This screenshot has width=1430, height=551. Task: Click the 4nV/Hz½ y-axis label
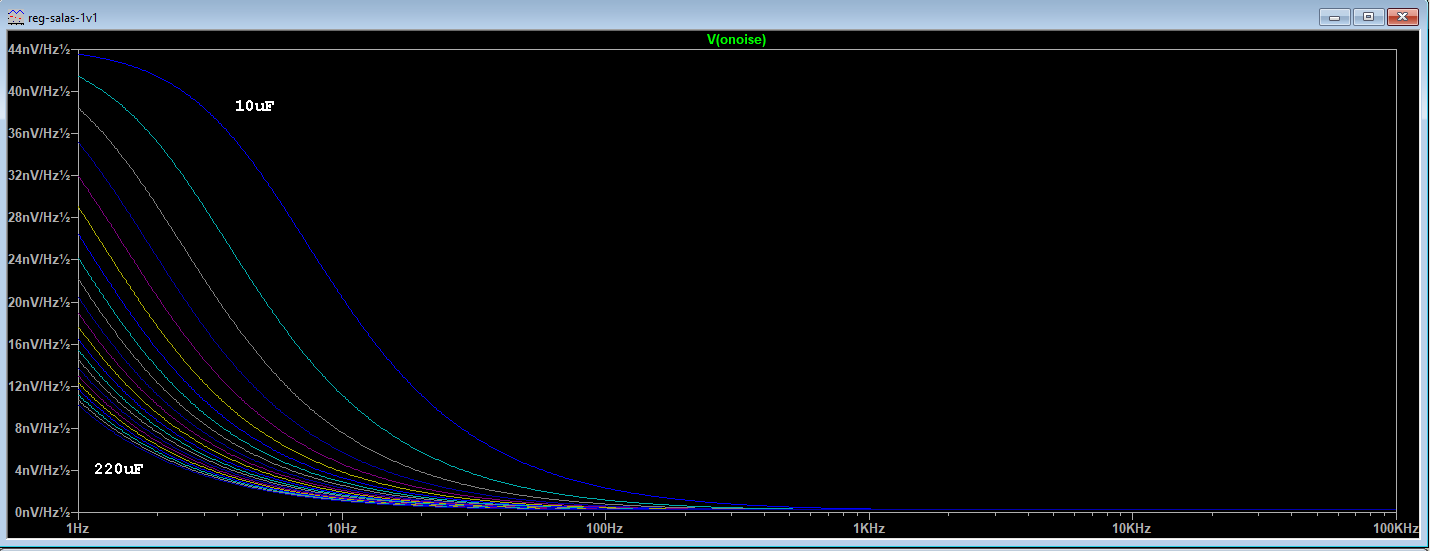click(43, 469)
